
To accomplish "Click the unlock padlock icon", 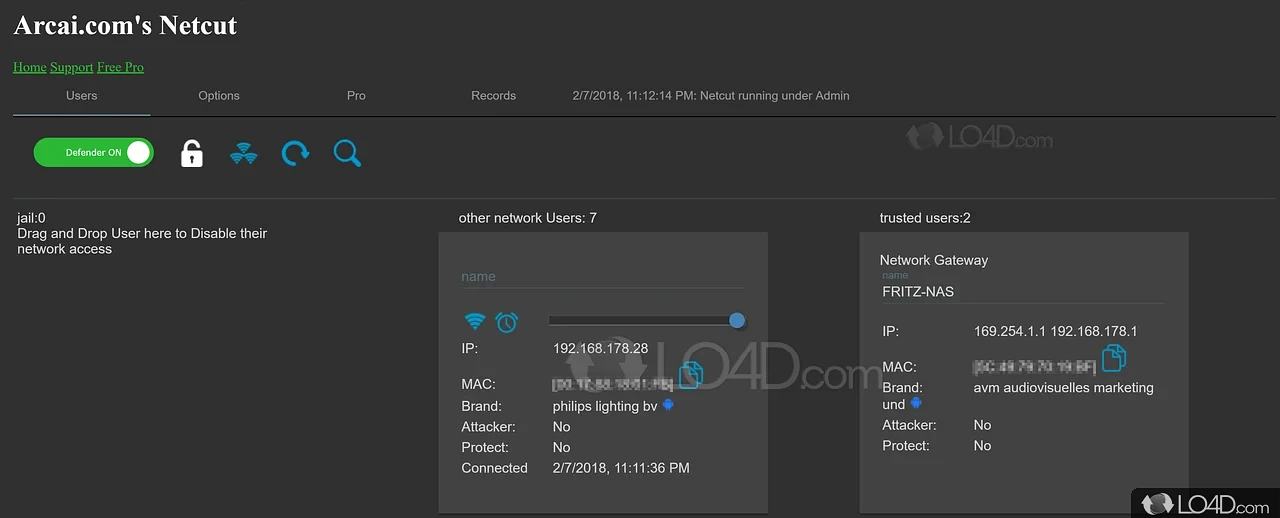I will tap(192, 153).
